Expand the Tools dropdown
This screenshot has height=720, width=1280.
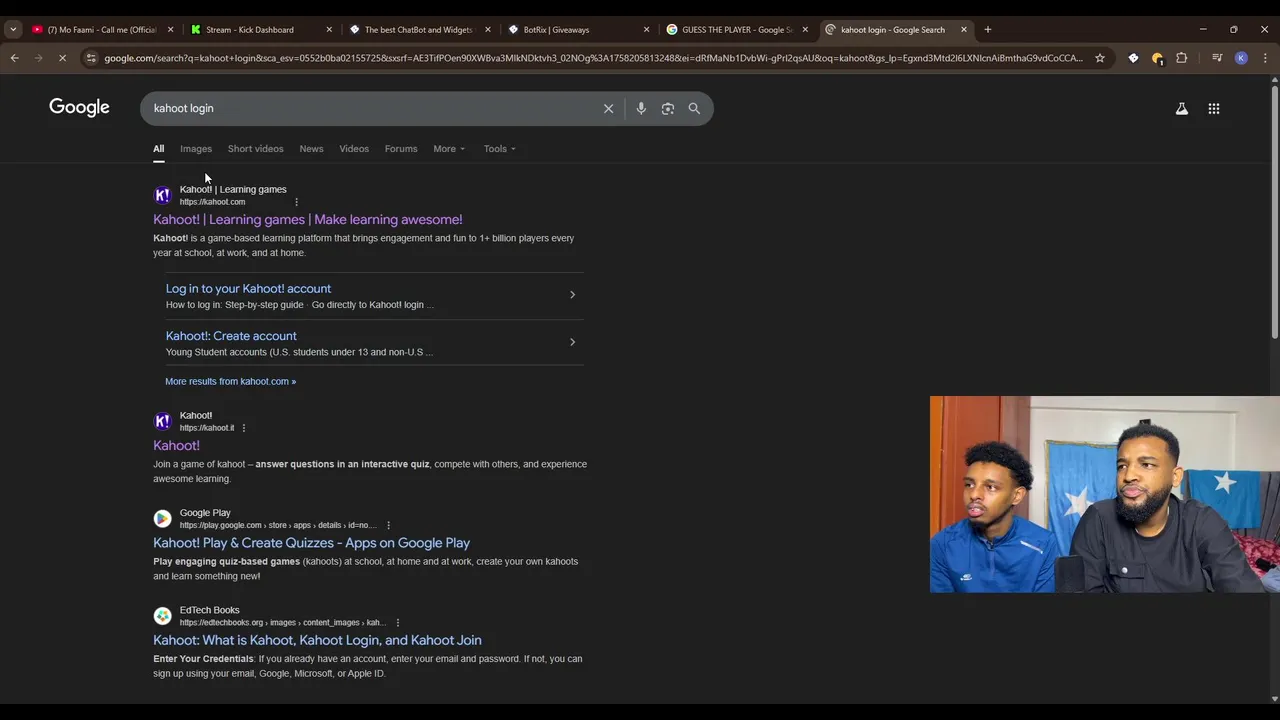tap(500, 149)
